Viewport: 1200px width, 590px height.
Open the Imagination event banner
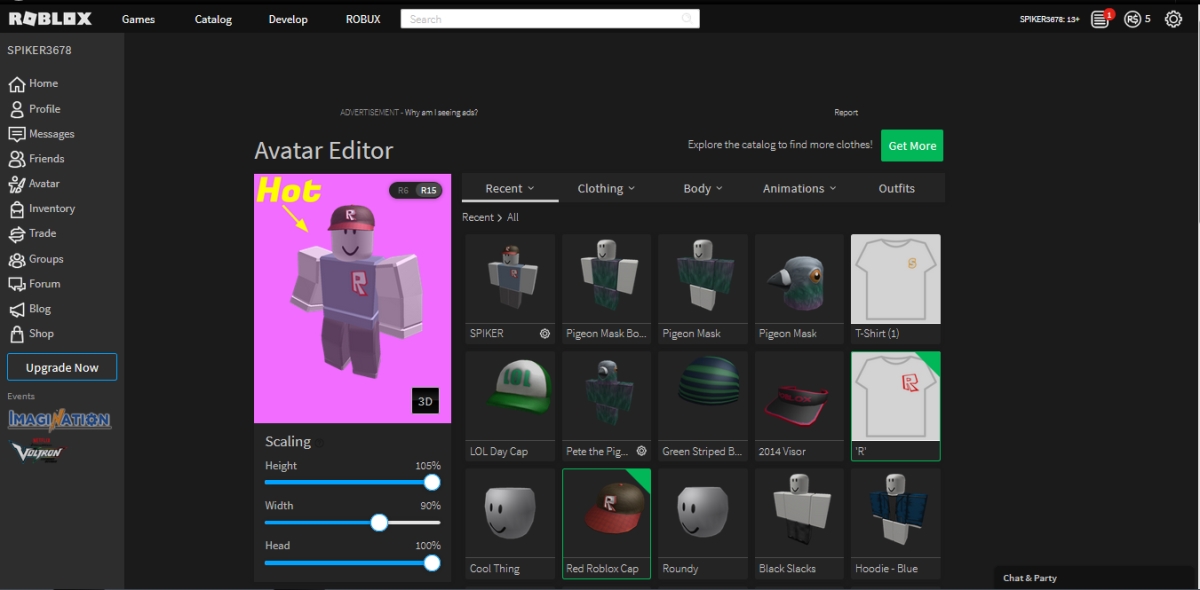[x=60, y=420]
